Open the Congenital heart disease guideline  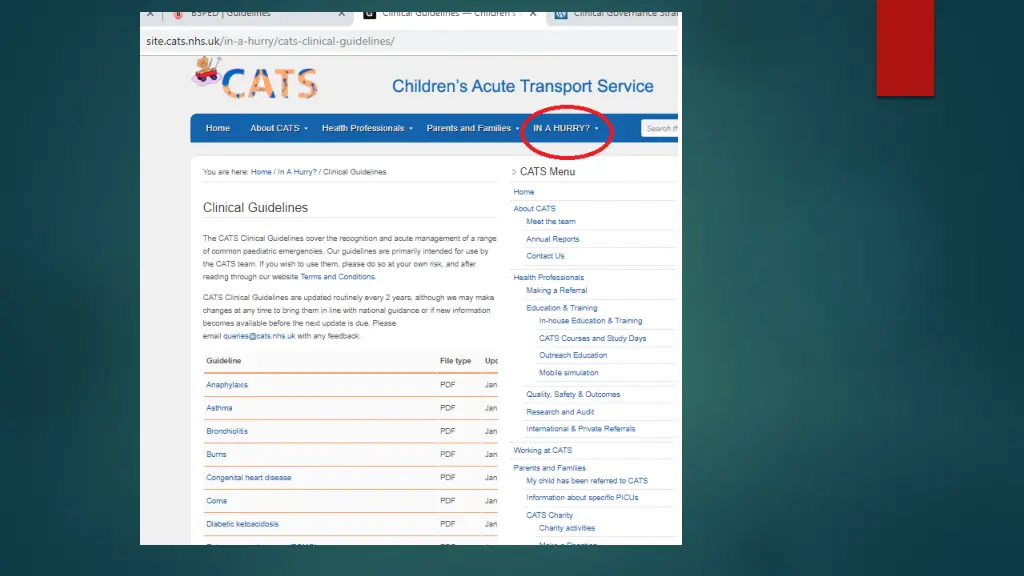pos(248,477)
